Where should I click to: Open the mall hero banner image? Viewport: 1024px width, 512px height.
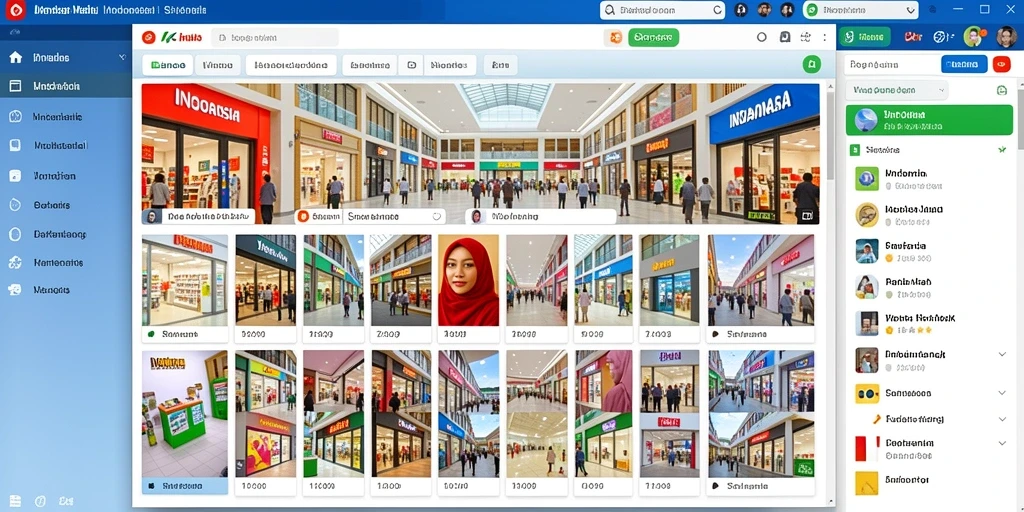point(480,153)
